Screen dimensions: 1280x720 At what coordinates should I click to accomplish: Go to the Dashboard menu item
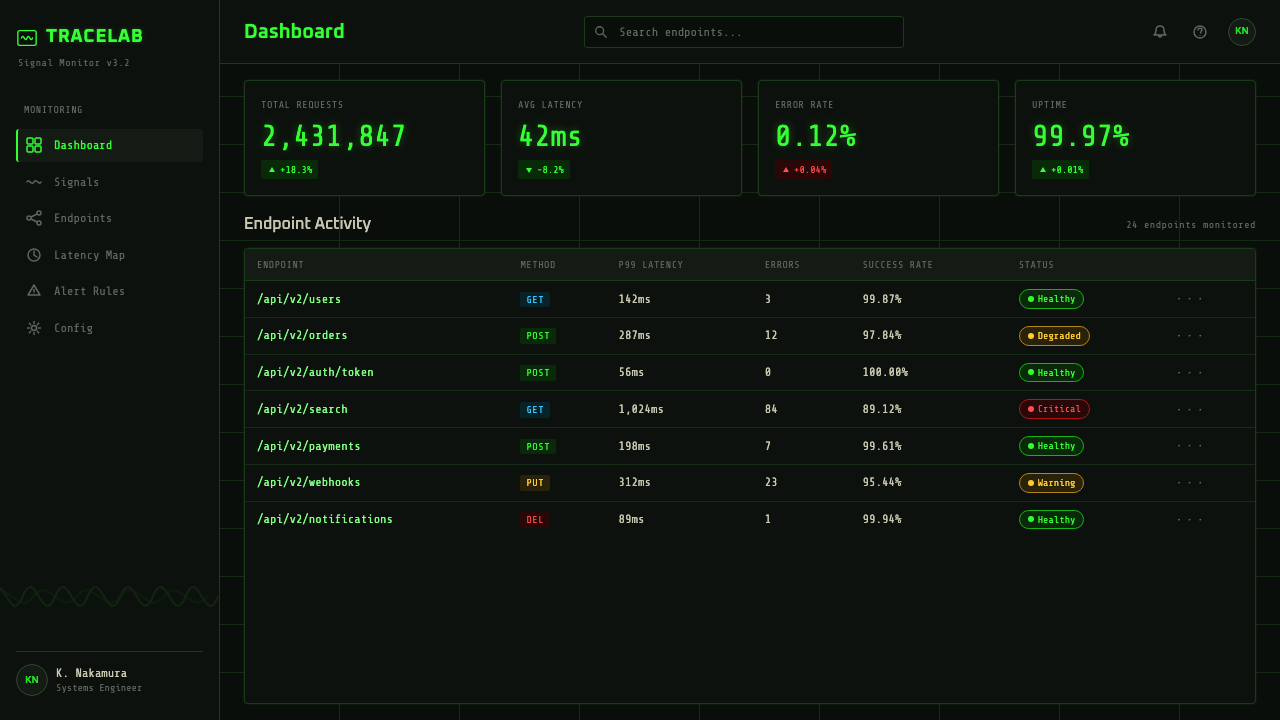pos(110,145)
